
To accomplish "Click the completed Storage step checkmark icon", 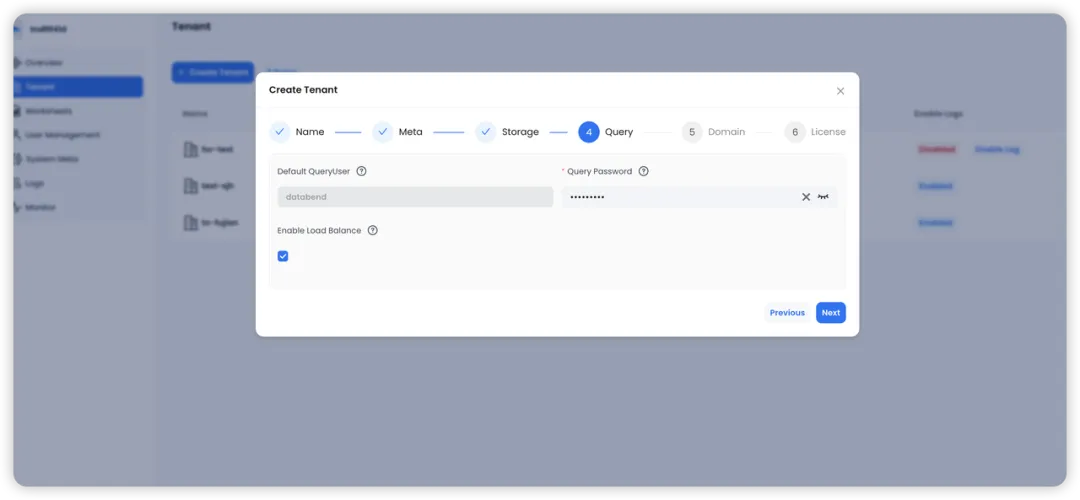I will (486, 132).
